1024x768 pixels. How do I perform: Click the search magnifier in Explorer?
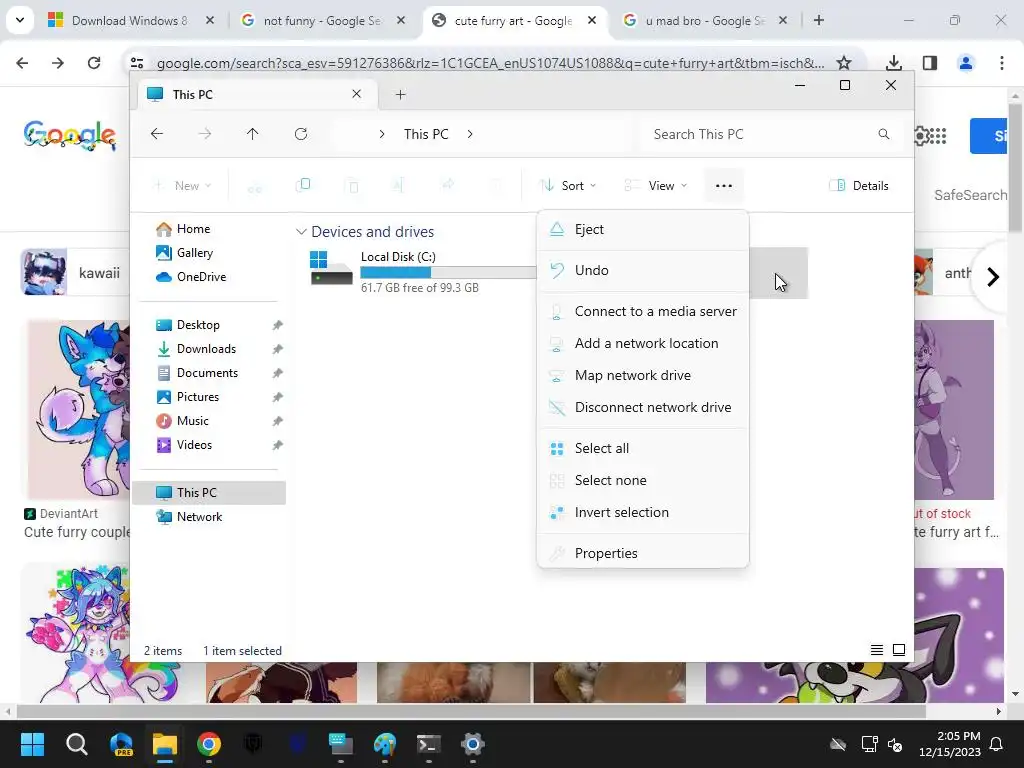tap(884, 134)
